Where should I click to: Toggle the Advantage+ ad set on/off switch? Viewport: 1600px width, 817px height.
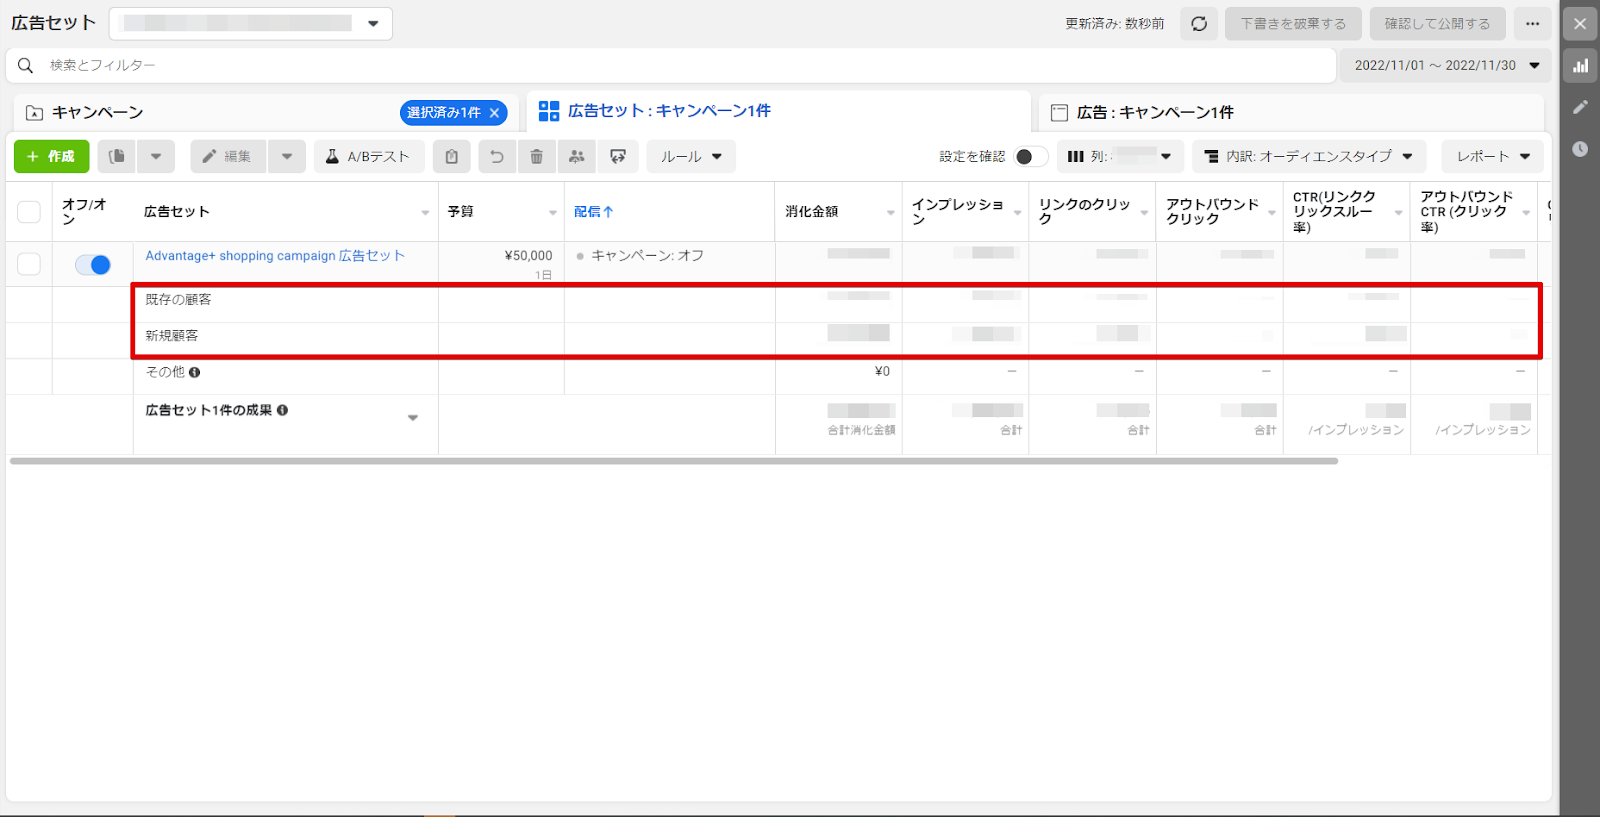pyautogui.click(x=93, y=265)
